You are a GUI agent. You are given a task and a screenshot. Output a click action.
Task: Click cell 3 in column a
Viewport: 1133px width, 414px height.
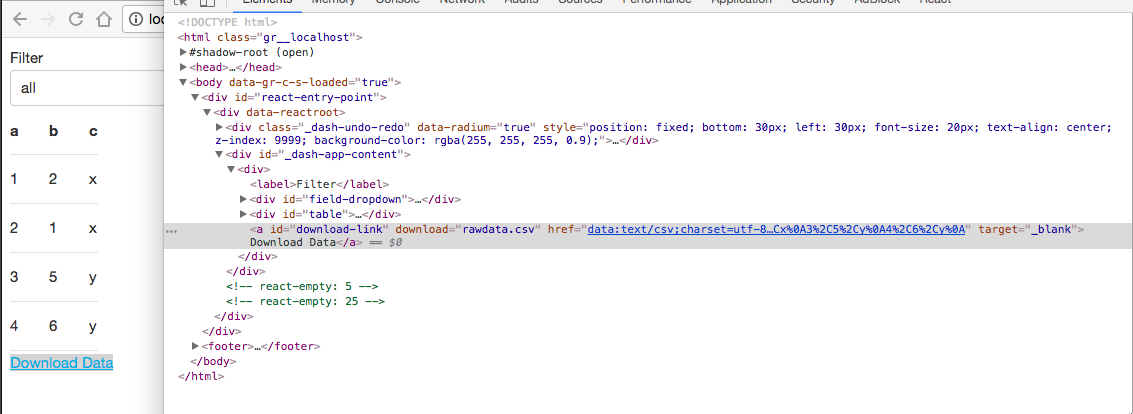point(14,277)
